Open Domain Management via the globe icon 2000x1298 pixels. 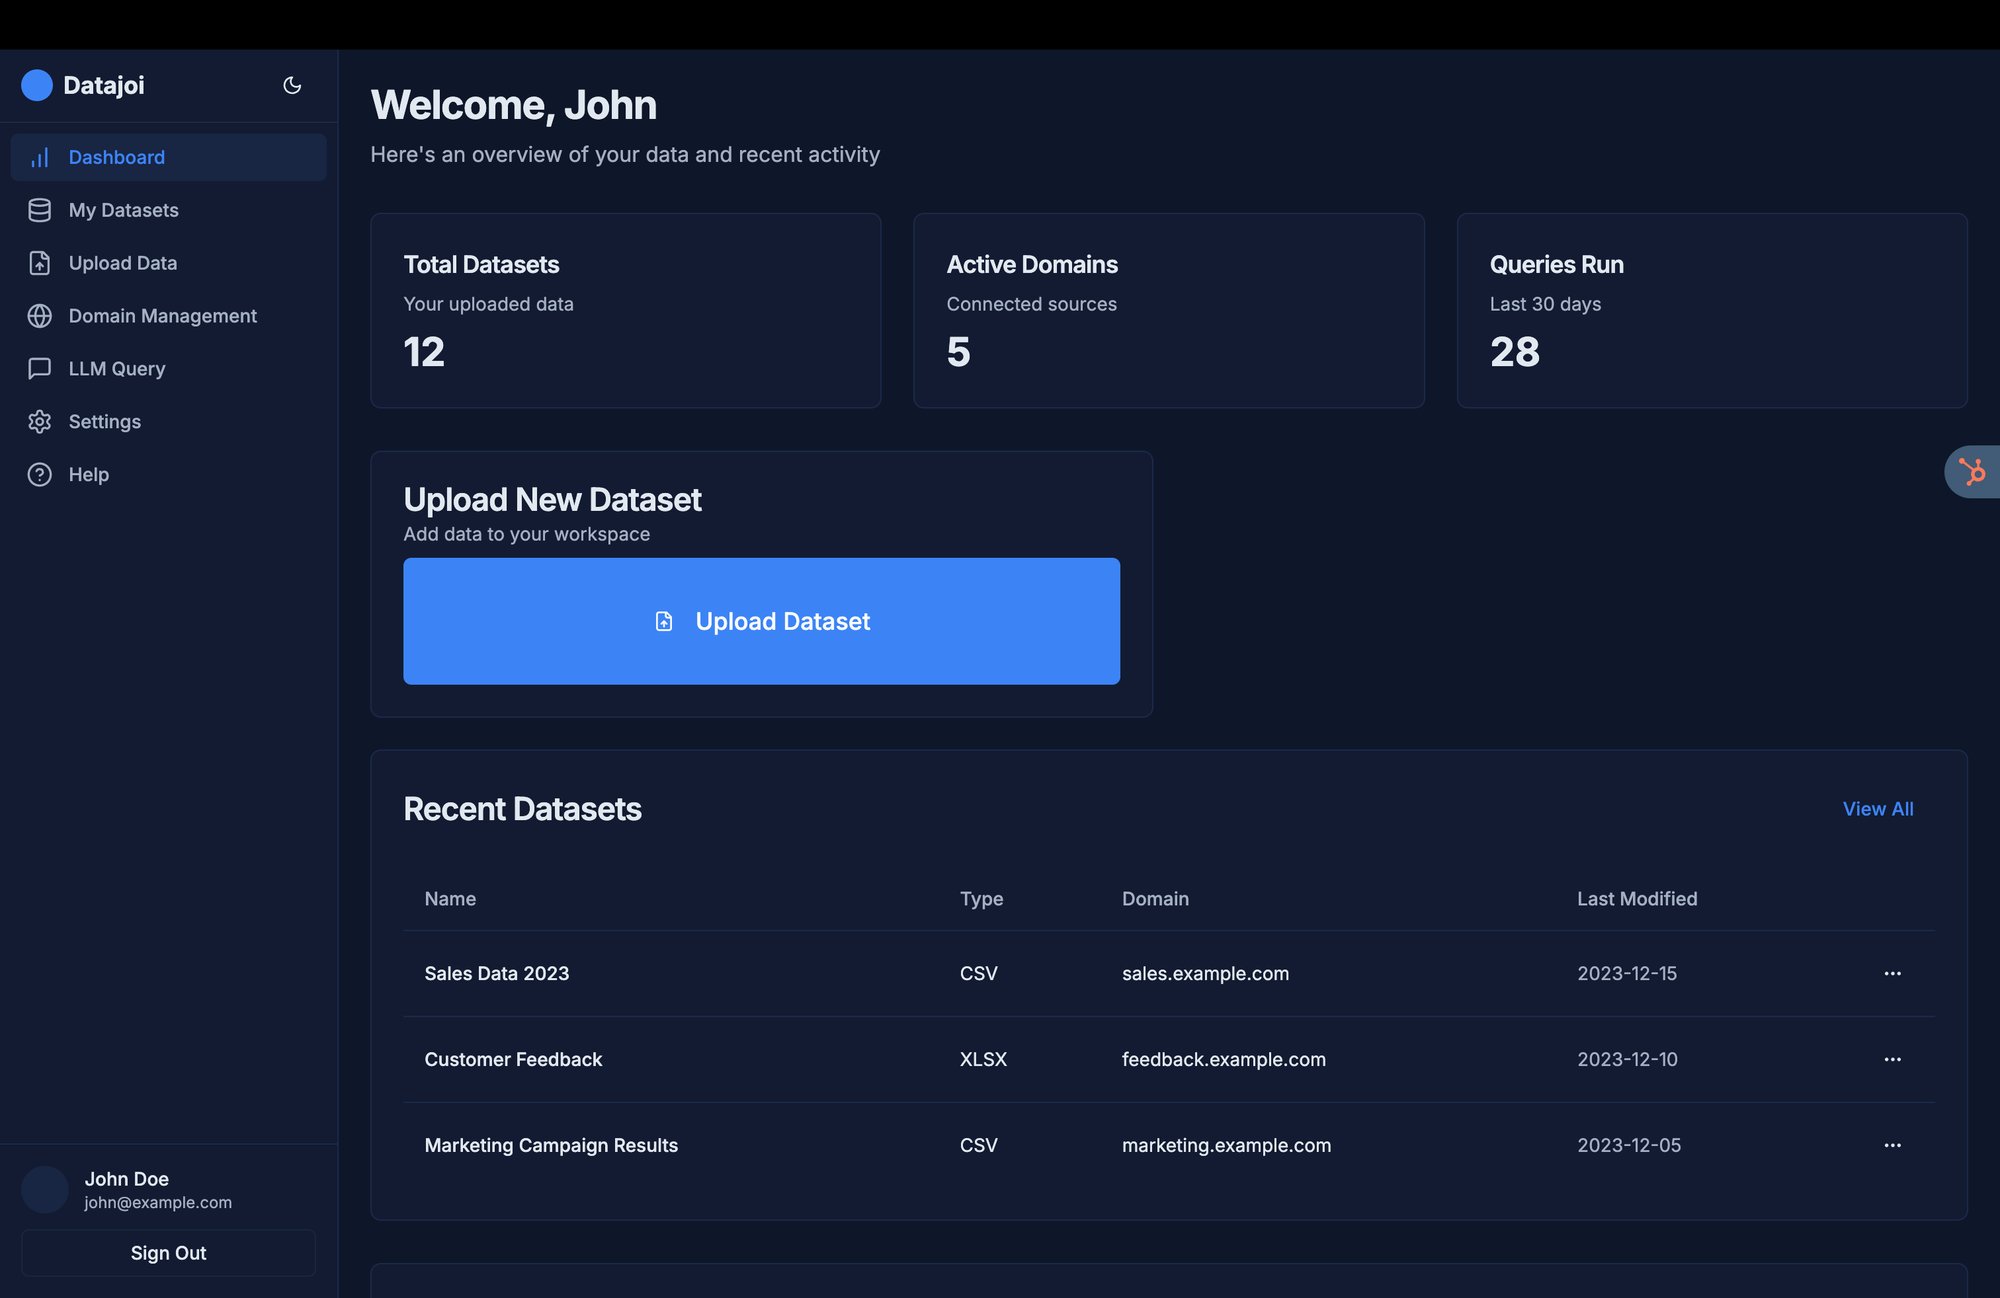[40, 316]
